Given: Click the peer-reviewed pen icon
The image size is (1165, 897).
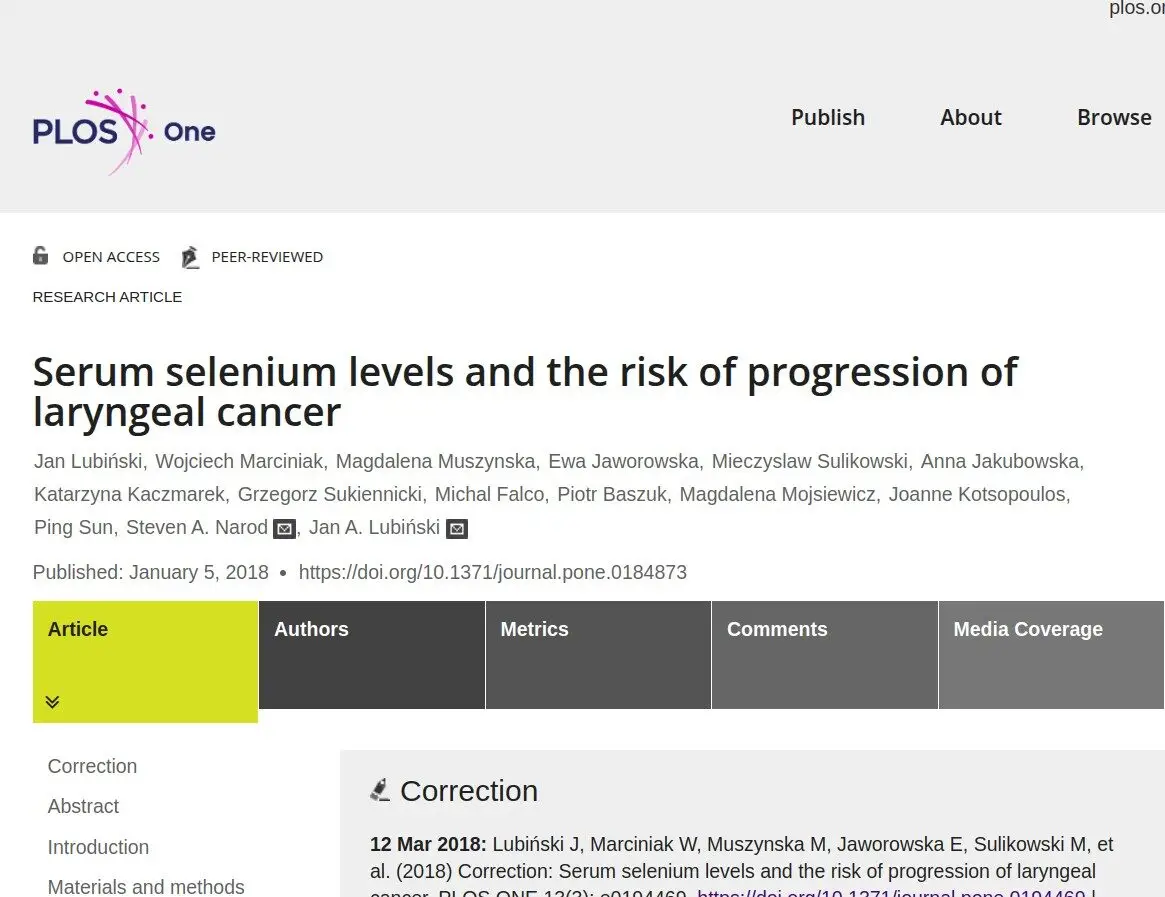Looking at the screenshot, I should click(190, 257).
